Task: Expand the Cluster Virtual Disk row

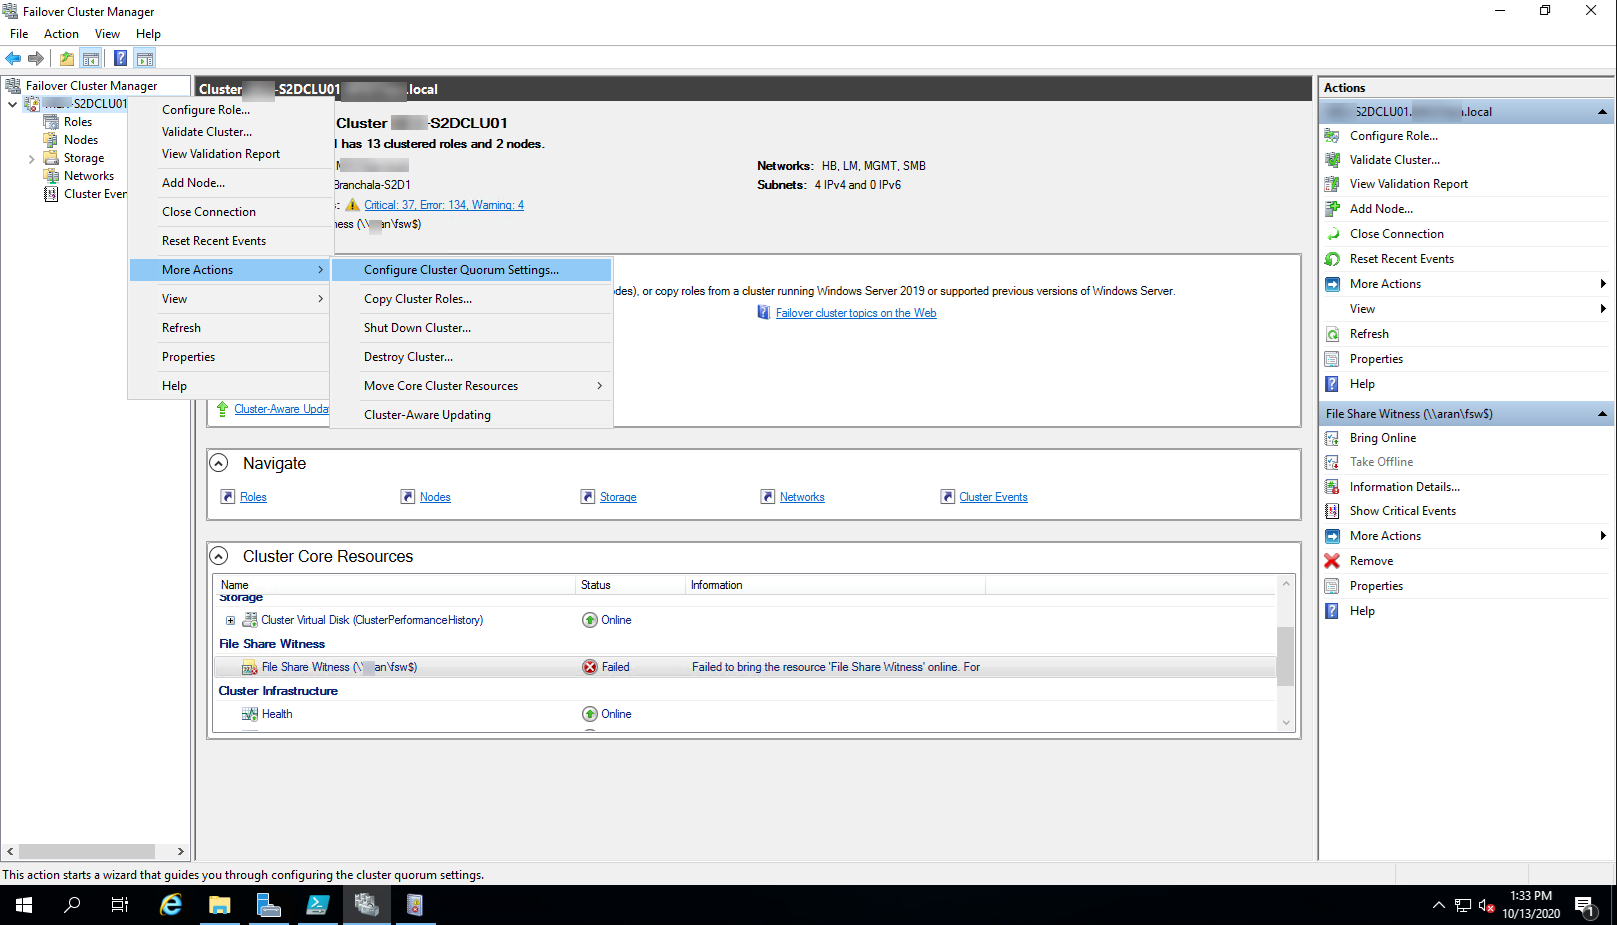Action: coord(230,620)
